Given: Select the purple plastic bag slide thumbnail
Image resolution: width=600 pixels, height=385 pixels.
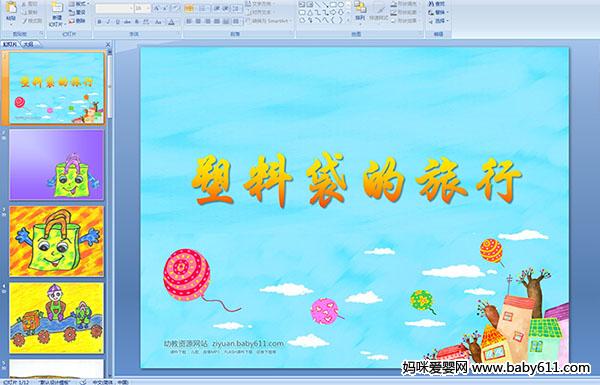Looking at the screenshot, I should point(57,165).
